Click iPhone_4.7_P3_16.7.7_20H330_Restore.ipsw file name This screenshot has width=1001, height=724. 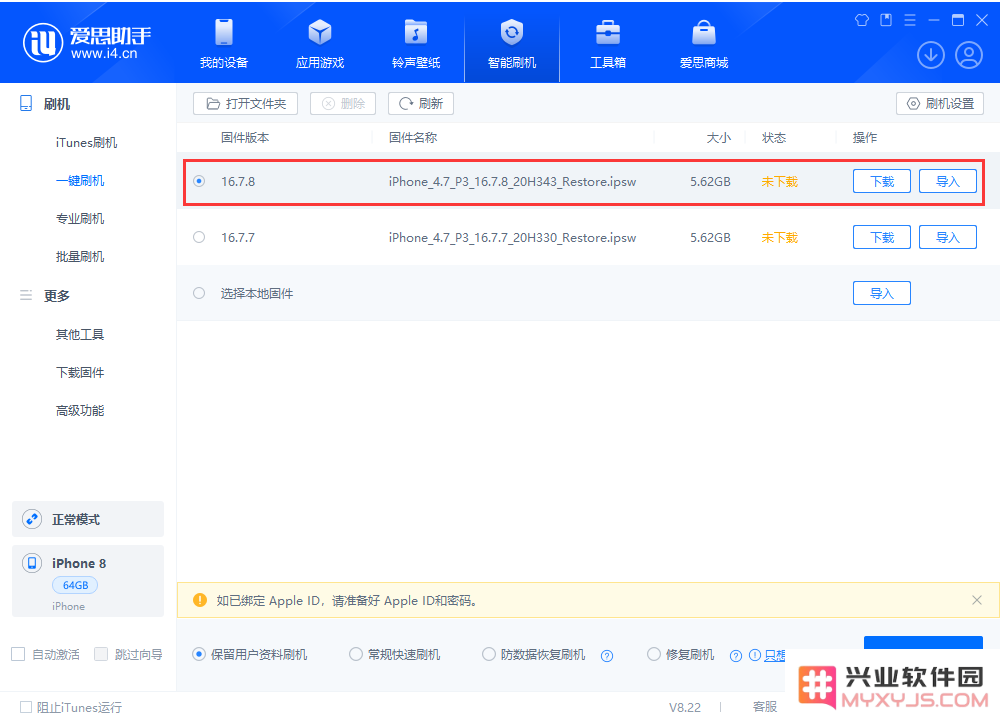[513, 238]
